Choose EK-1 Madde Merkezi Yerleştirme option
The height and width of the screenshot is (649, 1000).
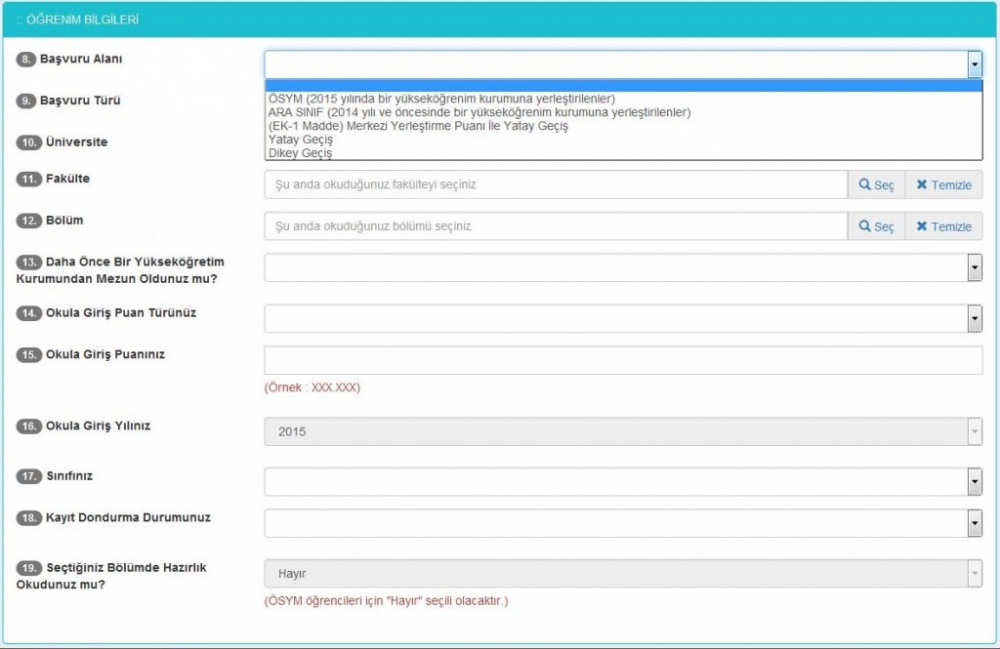(x=418, y=126)
